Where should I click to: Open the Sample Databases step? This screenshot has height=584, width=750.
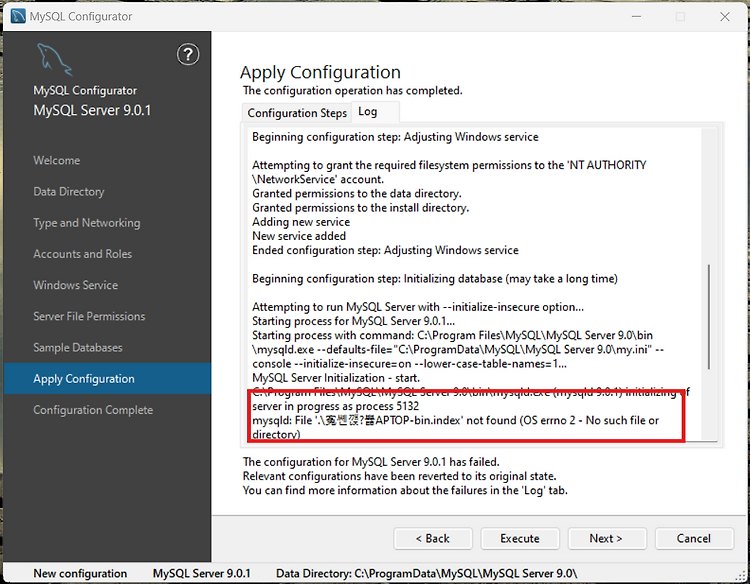77,348
